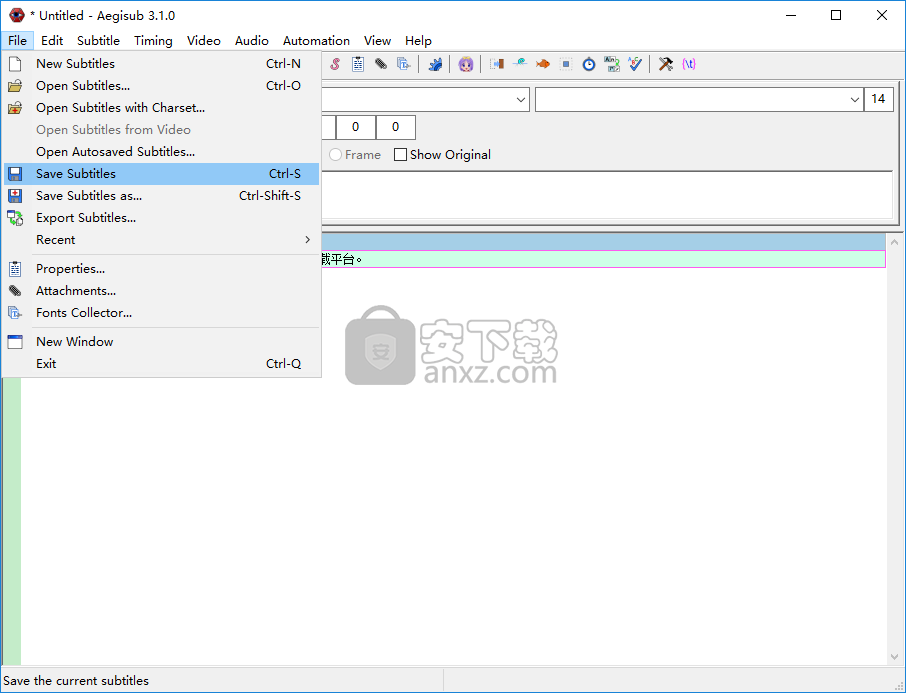Open the Subtitle menu

tap(98, 40)
